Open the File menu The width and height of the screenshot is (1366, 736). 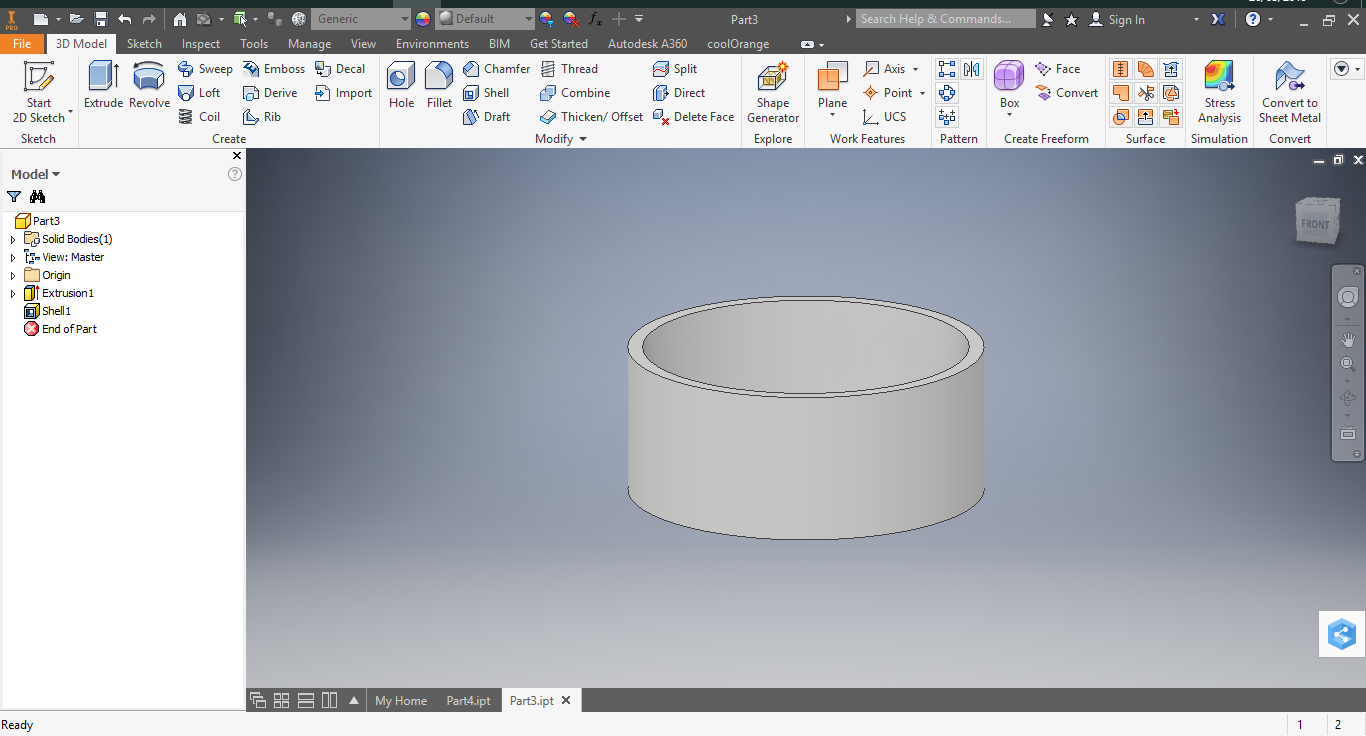(x=22, y=44)
